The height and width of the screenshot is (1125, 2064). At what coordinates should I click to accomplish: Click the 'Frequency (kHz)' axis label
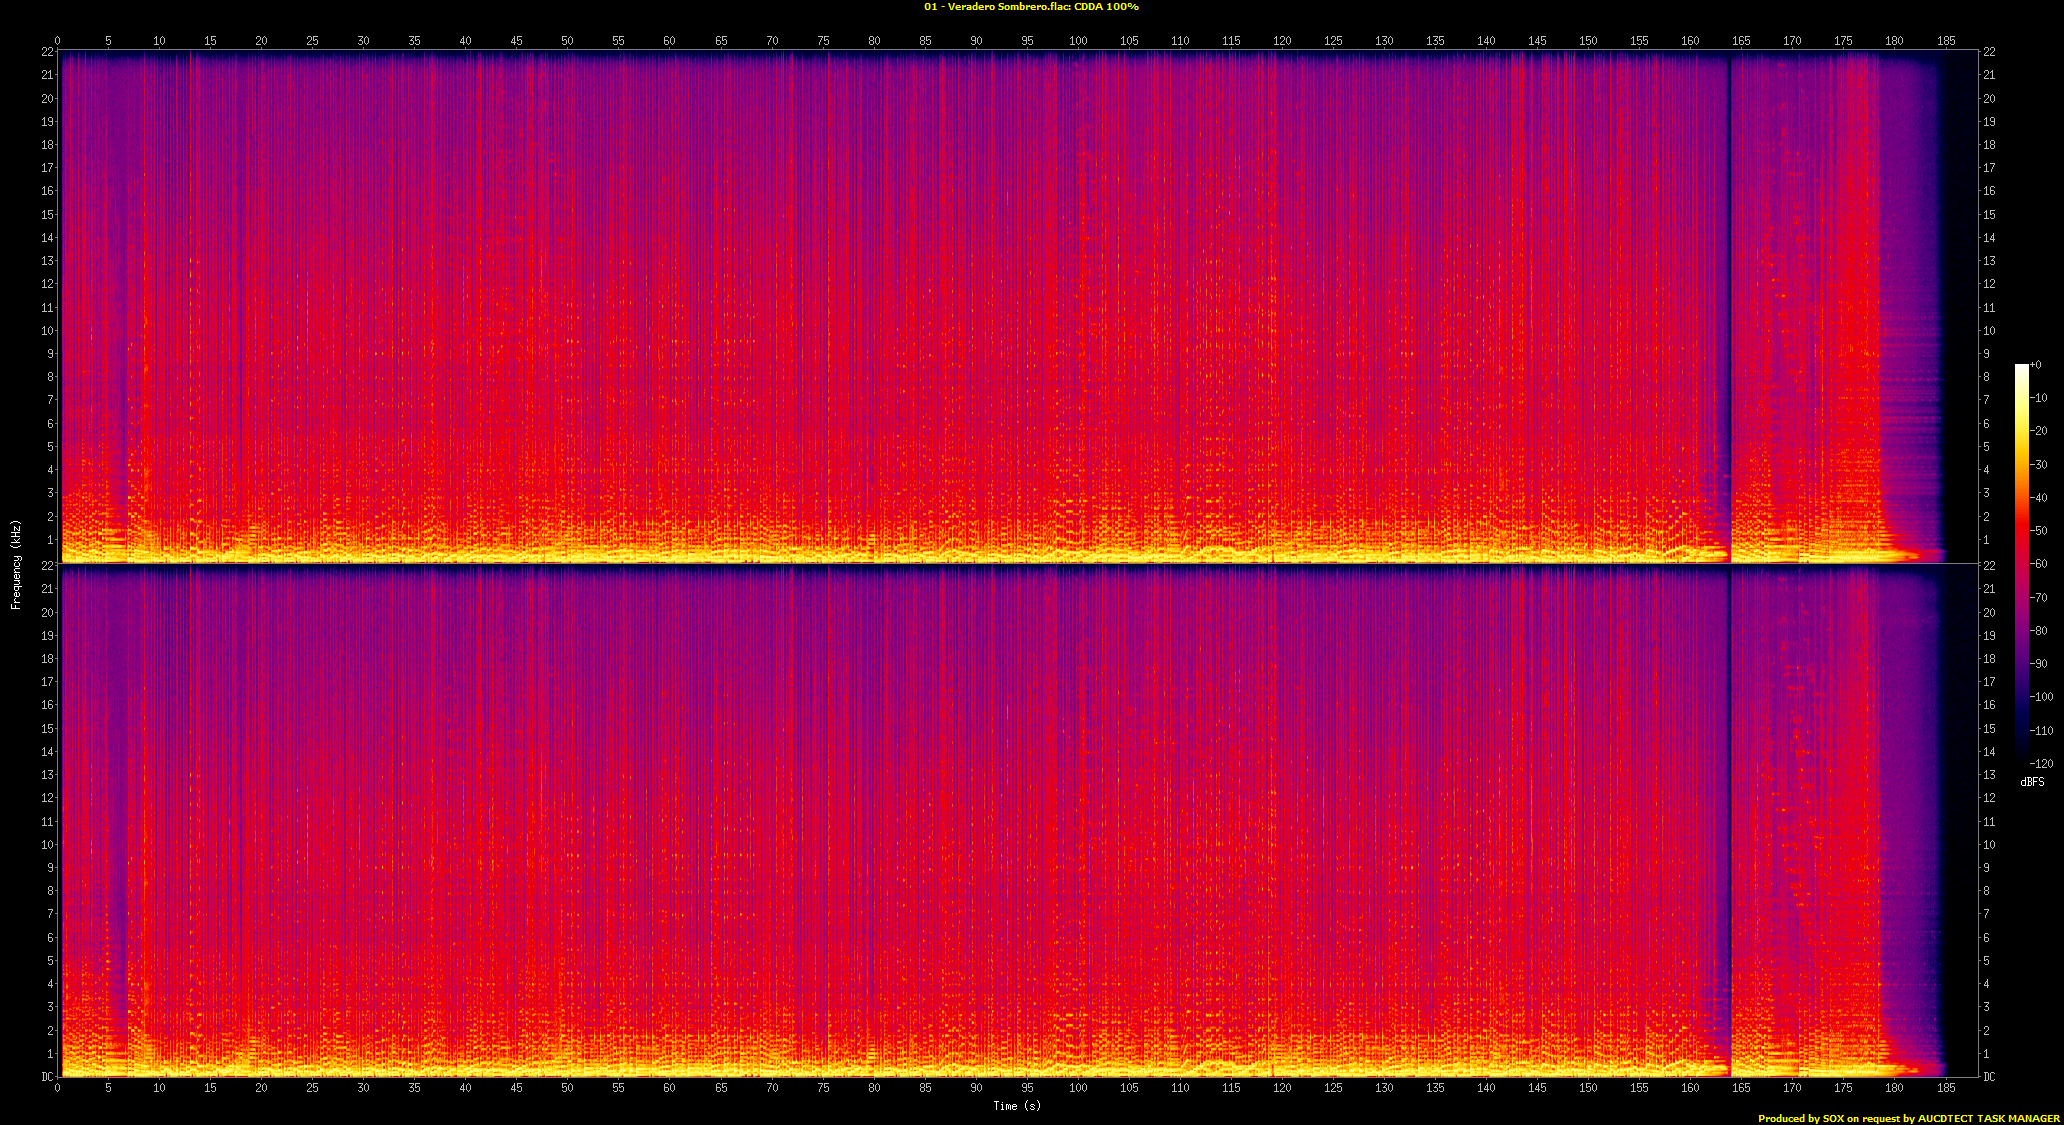coord(16,564)
